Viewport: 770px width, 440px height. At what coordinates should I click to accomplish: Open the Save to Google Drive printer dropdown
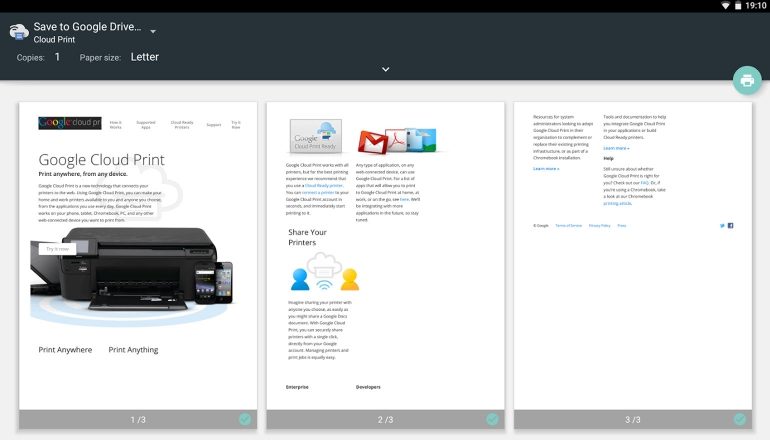(x=153, y=32)
